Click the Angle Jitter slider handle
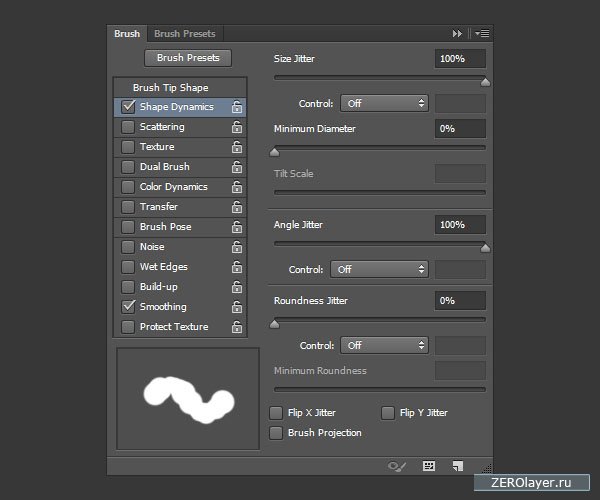Image resolution: width=600 pixels, height=500 pixels. pyautogui.click(x=485, y=248)
